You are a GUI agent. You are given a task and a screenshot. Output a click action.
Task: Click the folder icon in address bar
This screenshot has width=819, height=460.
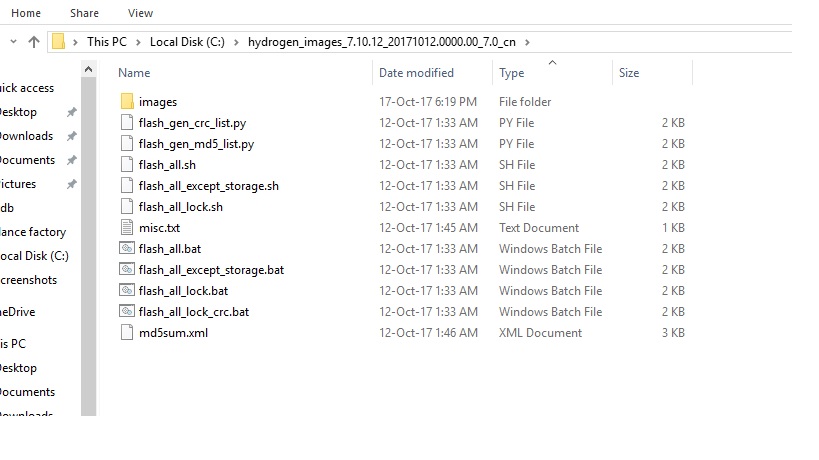click(x=58, y=41)
